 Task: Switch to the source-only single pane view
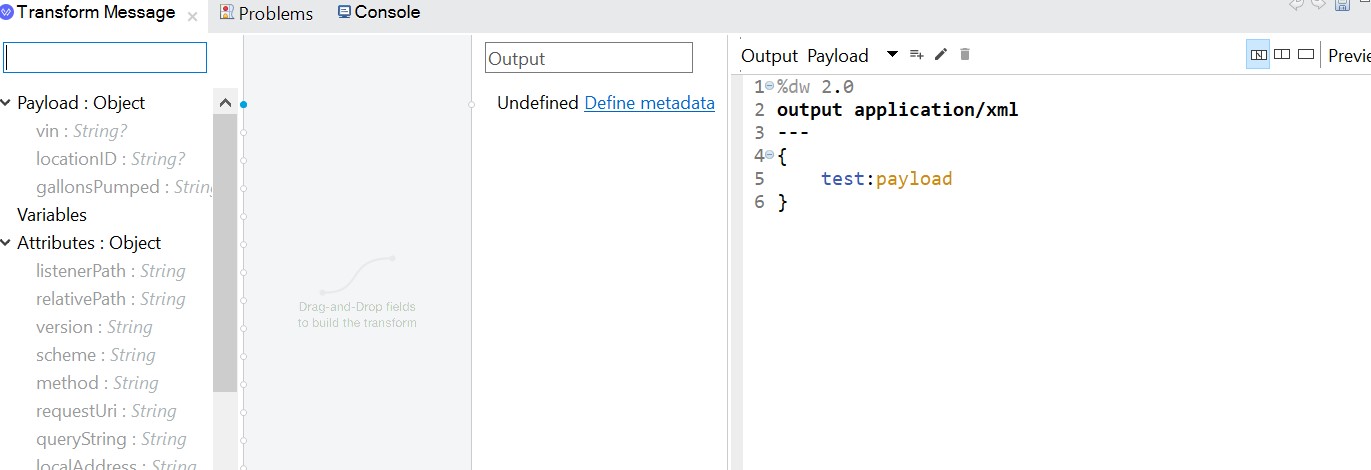tap(1305, 55)
